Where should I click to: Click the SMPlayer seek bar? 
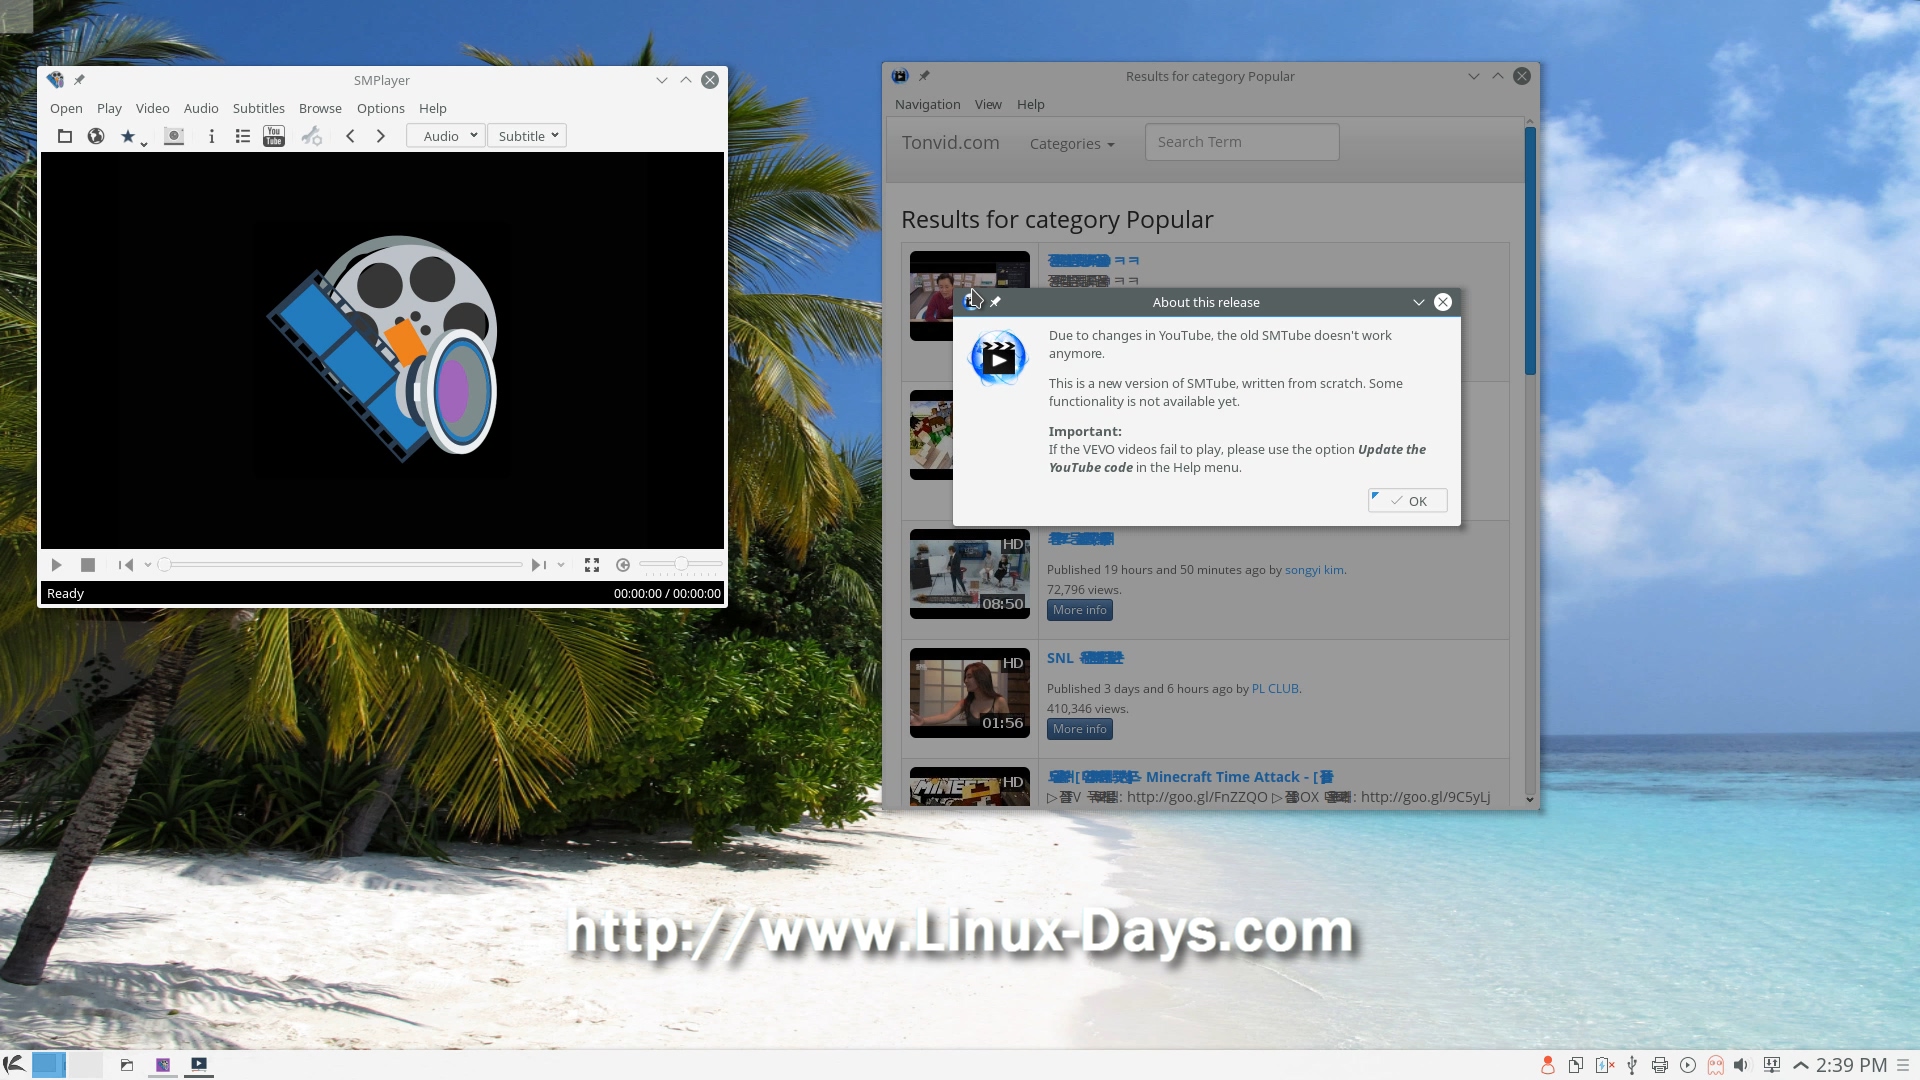click(340, 565)
